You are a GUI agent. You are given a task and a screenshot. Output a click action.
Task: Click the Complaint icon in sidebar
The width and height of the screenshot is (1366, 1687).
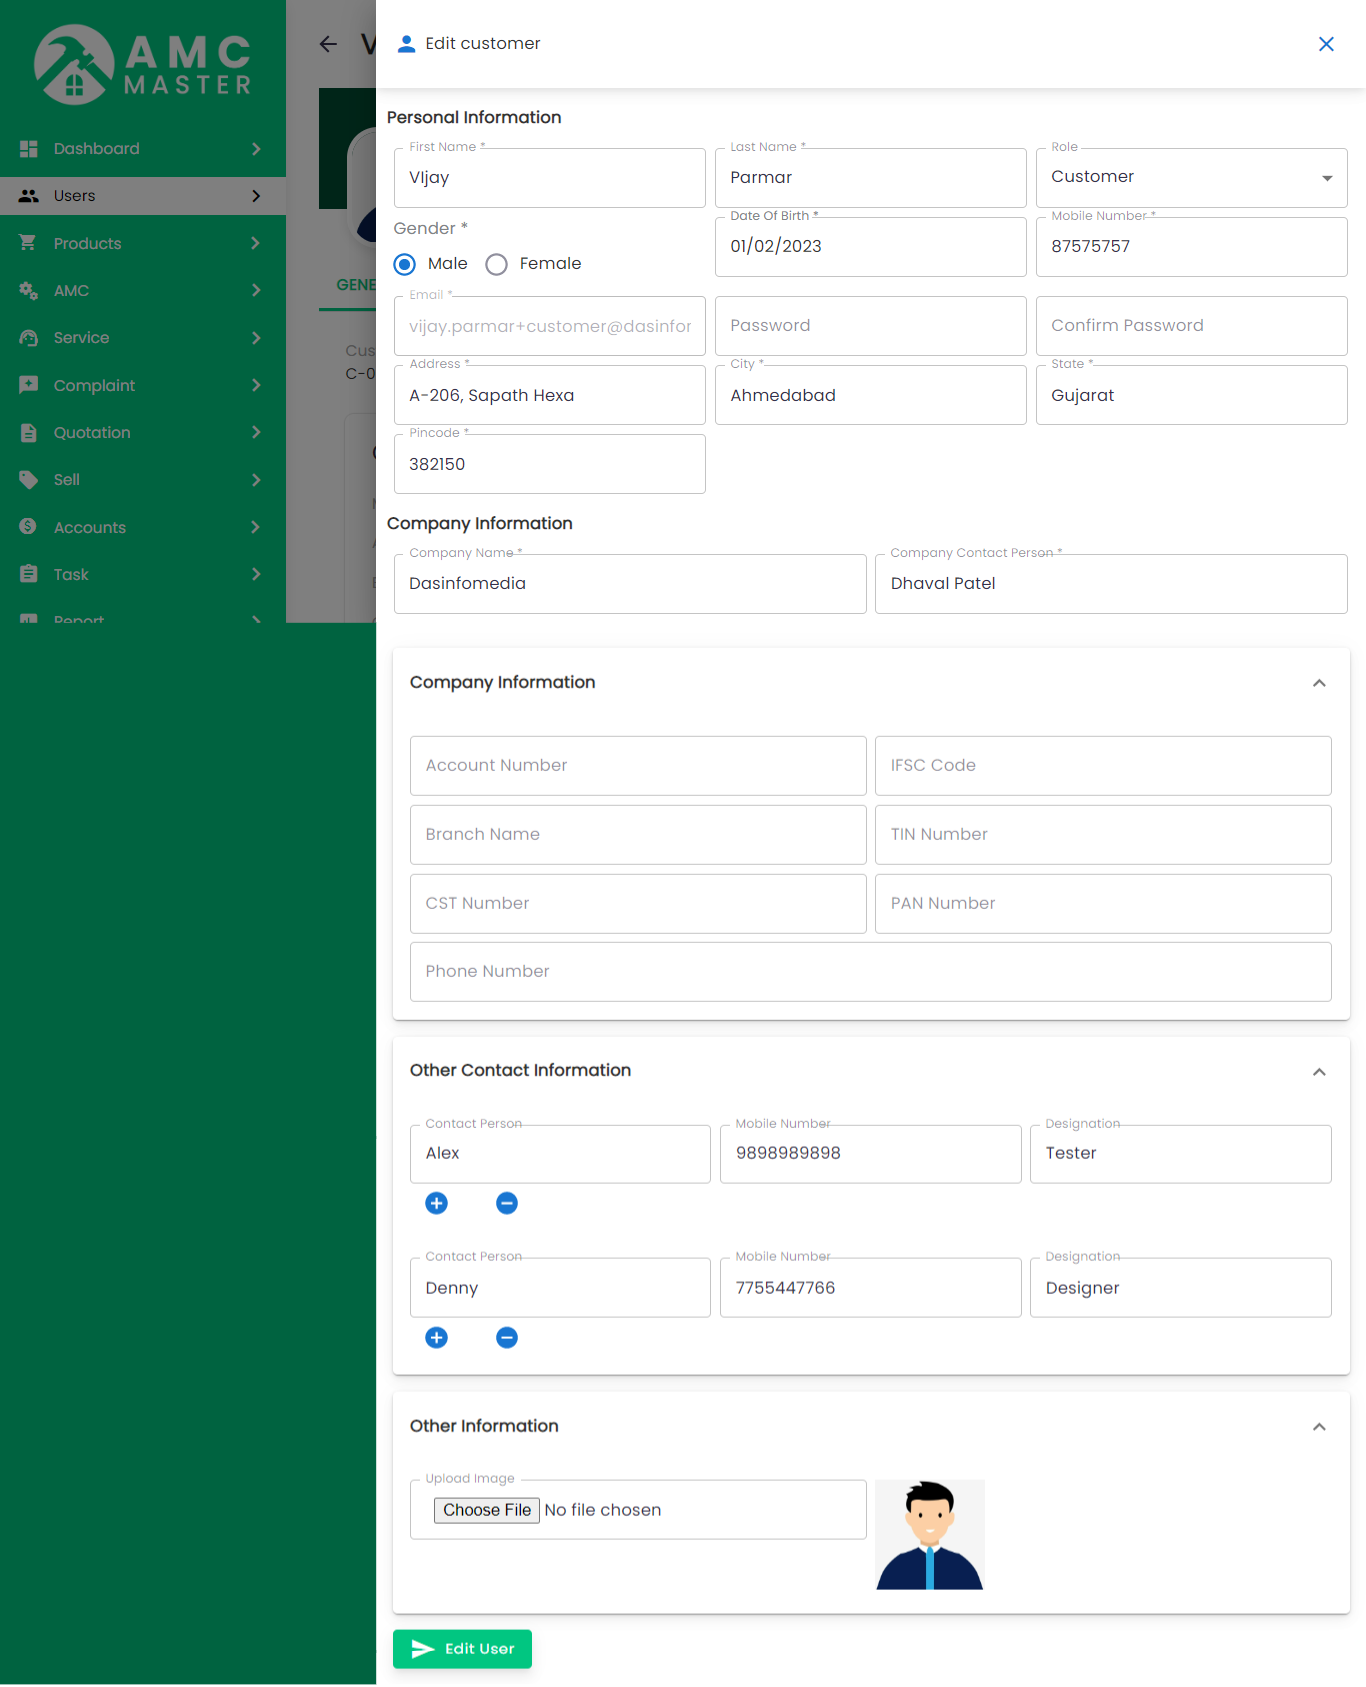coord(29,385)
